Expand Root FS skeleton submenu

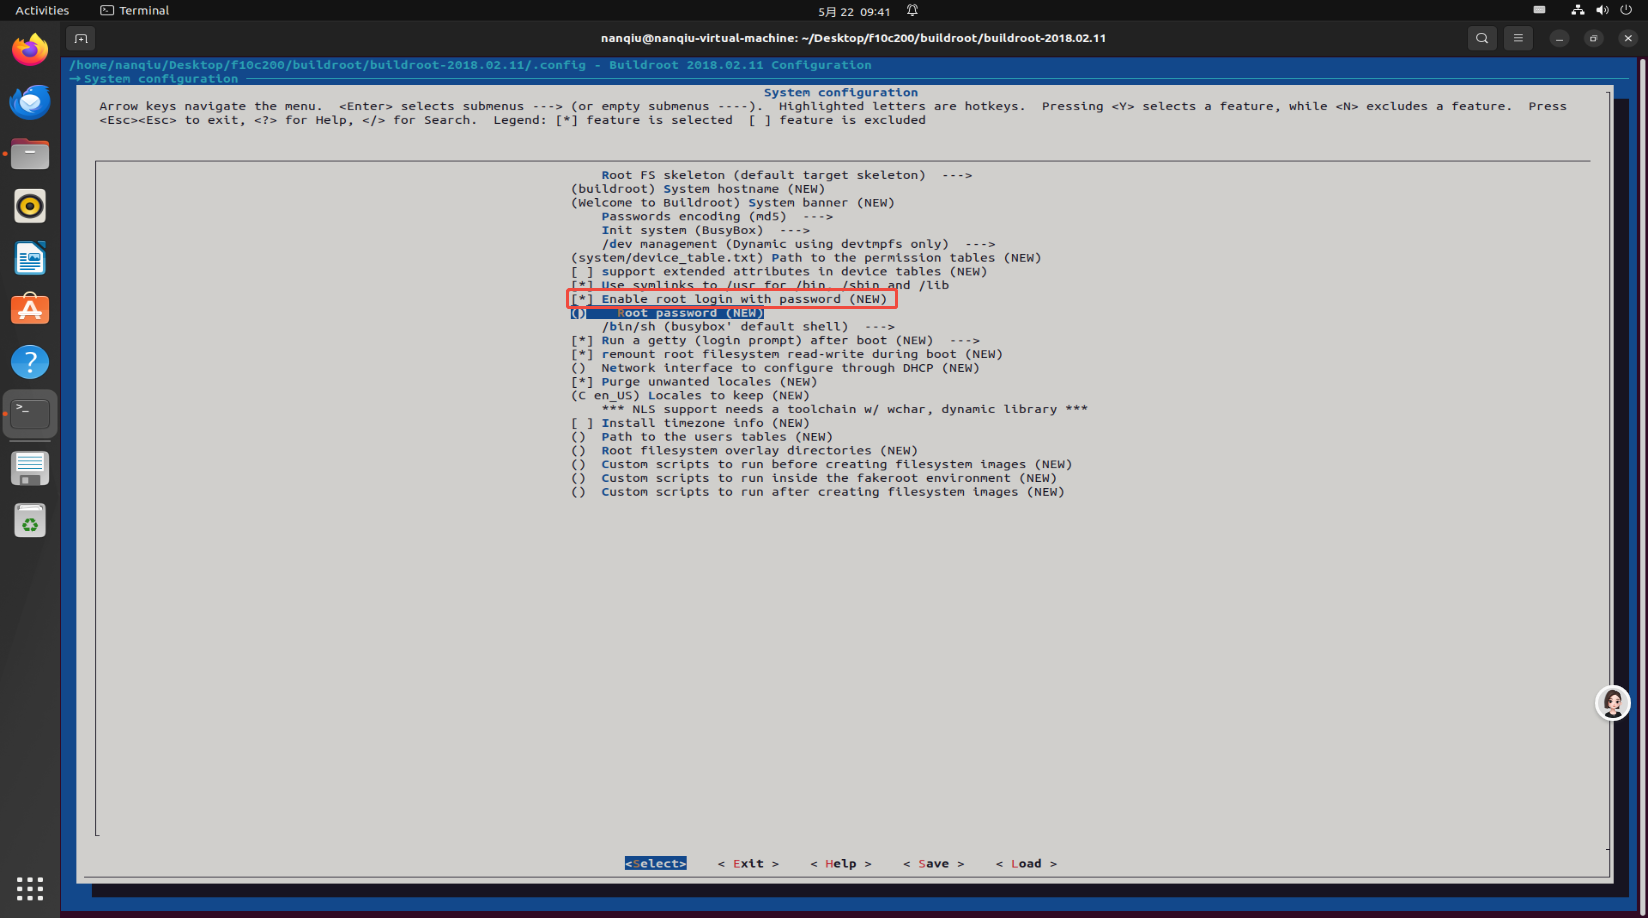(786, 175)
